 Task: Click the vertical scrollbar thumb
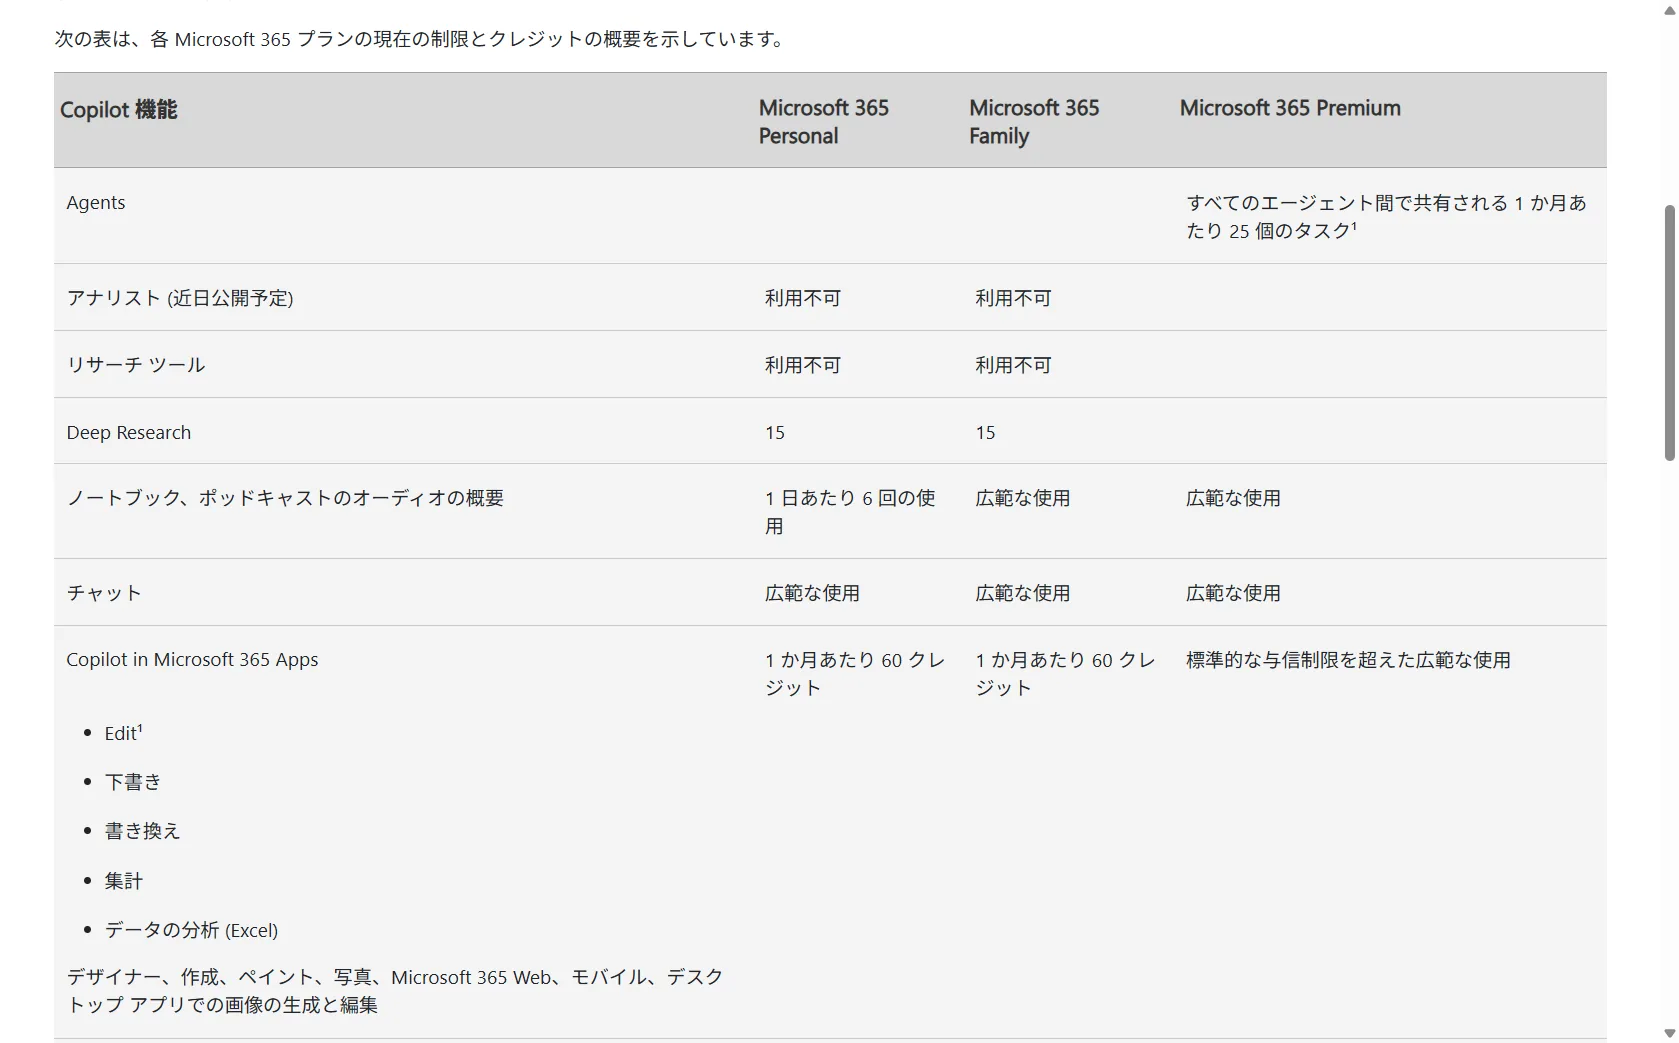click(x=1669, y=333)
